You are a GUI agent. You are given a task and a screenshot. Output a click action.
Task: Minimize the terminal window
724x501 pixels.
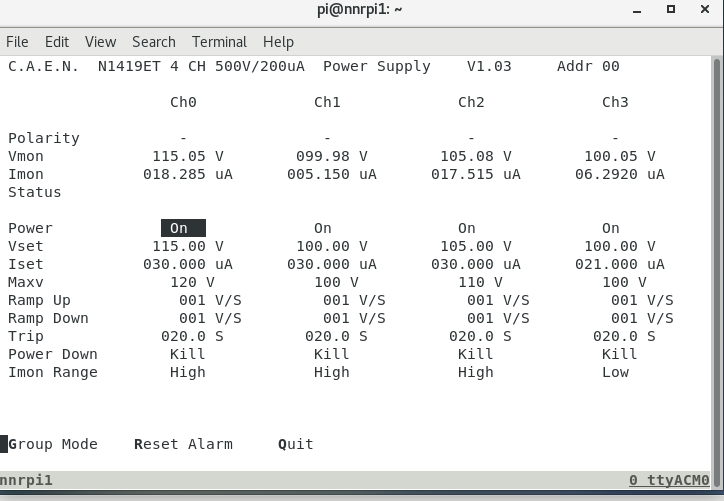tap(634, 10)
